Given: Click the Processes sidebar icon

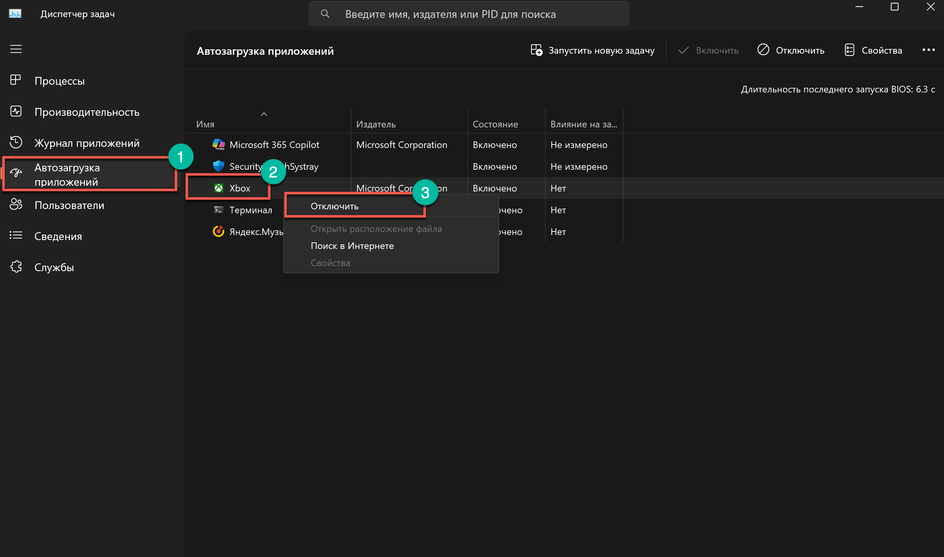Looking at the screenshot, I should pyautogui.click(x=16, y=80).
